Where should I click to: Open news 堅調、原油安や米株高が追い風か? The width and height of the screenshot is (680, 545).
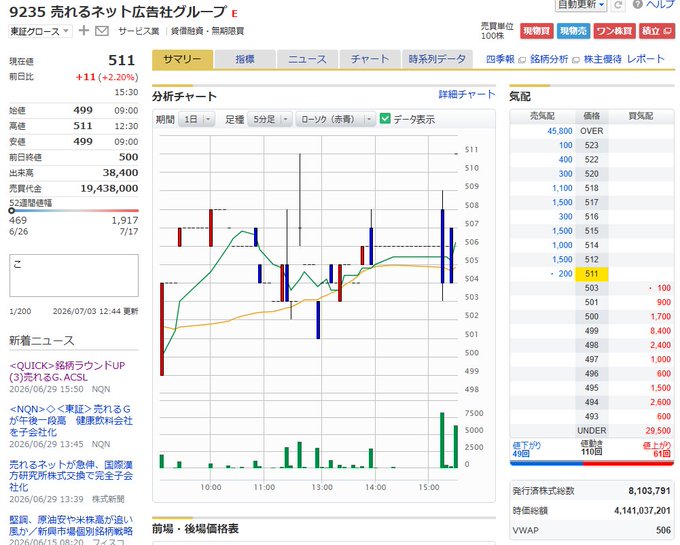[x=71, y=525]
